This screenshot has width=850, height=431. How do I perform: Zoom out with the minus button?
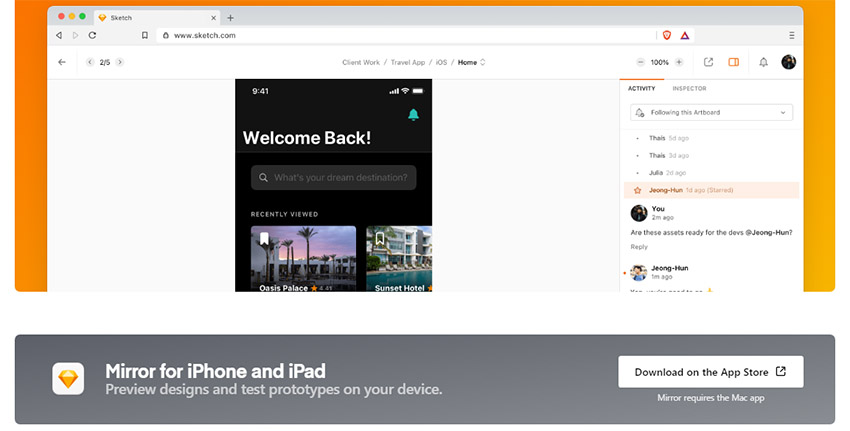click(640, 62)
